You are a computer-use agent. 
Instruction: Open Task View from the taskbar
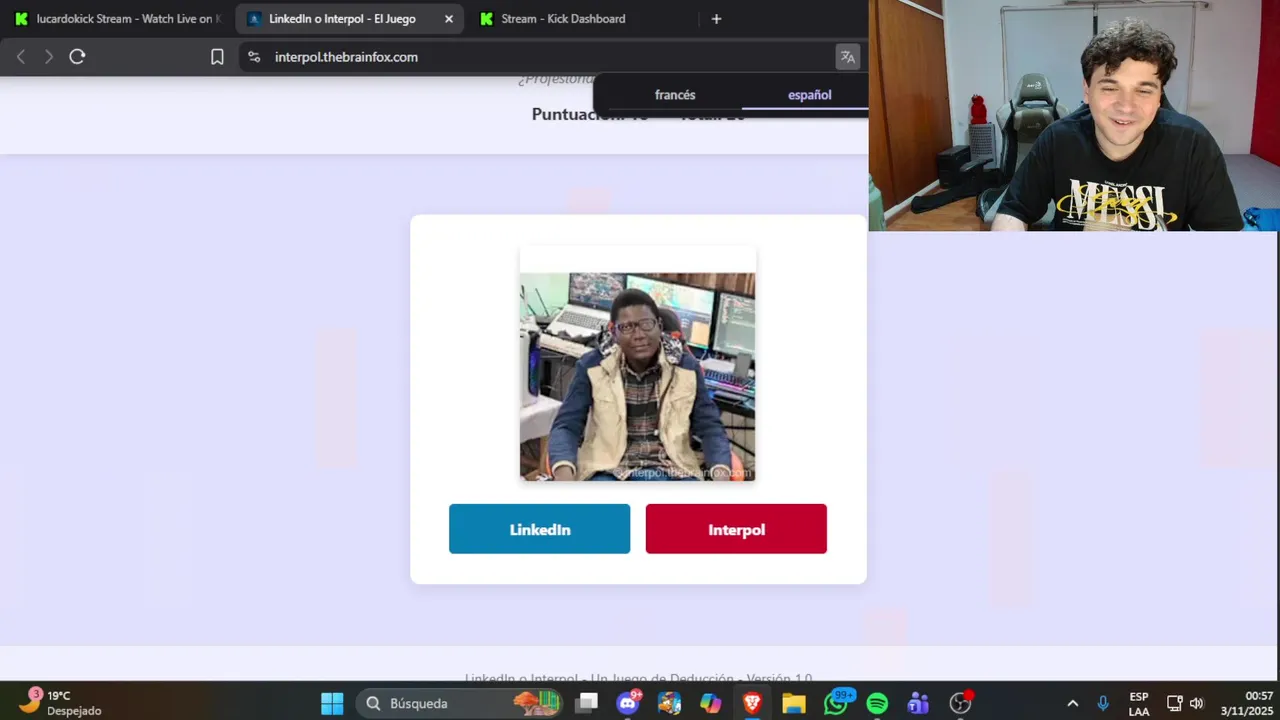[587, 703]
